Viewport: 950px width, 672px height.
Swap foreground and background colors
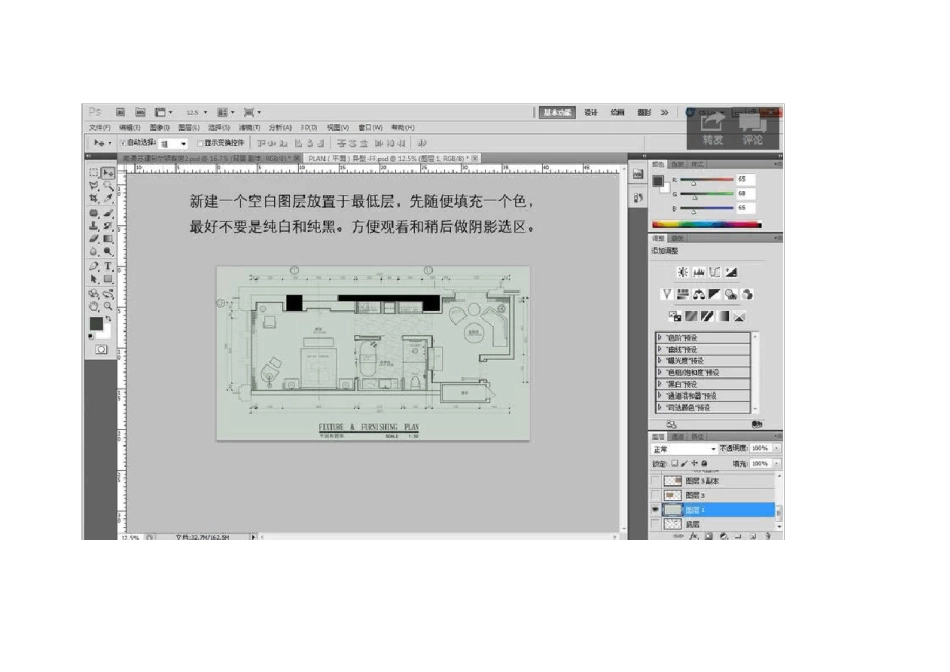pos(109,319)
